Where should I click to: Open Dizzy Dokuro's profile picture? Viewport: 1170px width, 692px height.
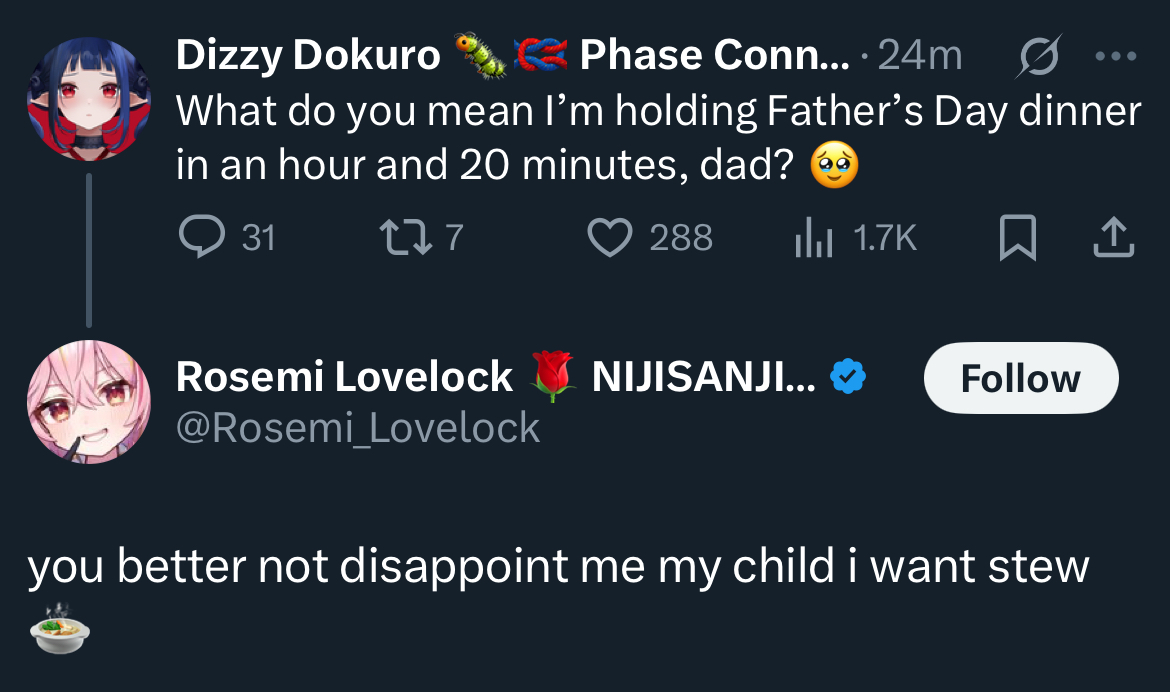88,99
